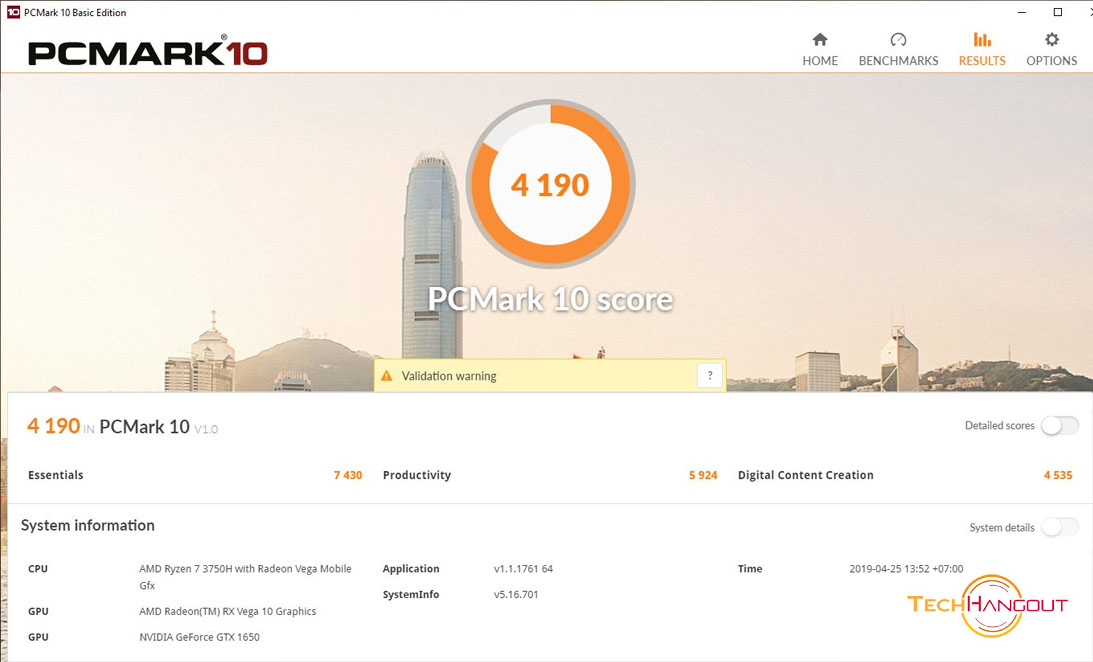Click the PCMark 10 app icon in title bar

click(13, 12)
